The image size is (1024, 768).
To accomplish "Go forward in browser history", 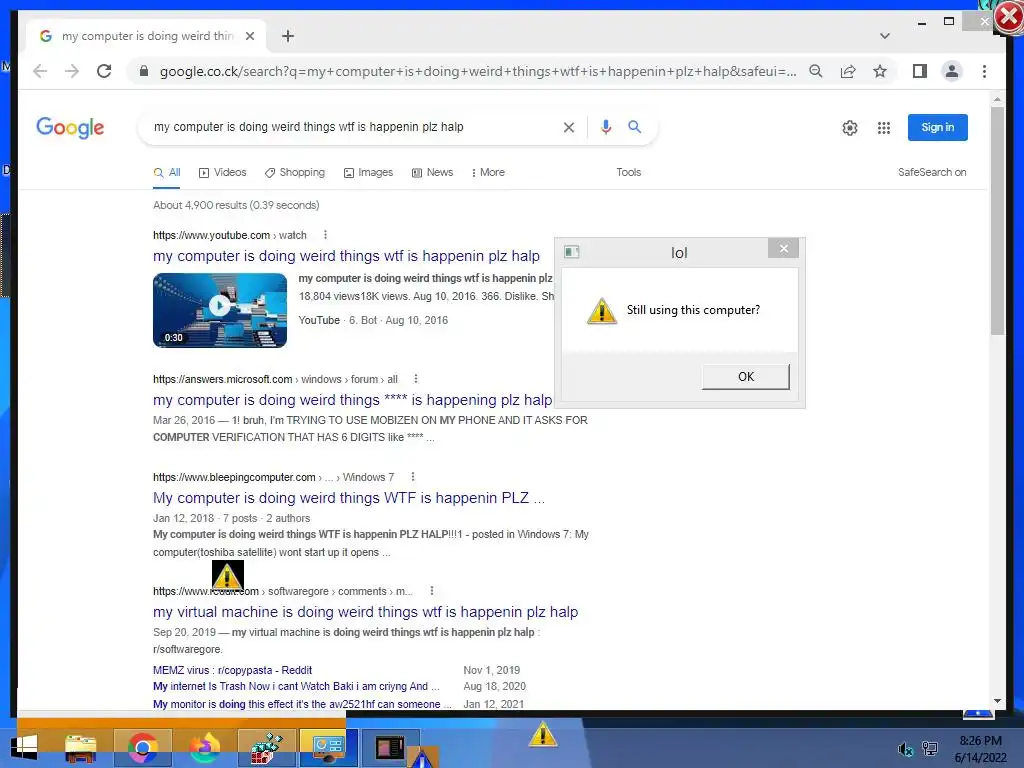I will (x=72, y=71).
